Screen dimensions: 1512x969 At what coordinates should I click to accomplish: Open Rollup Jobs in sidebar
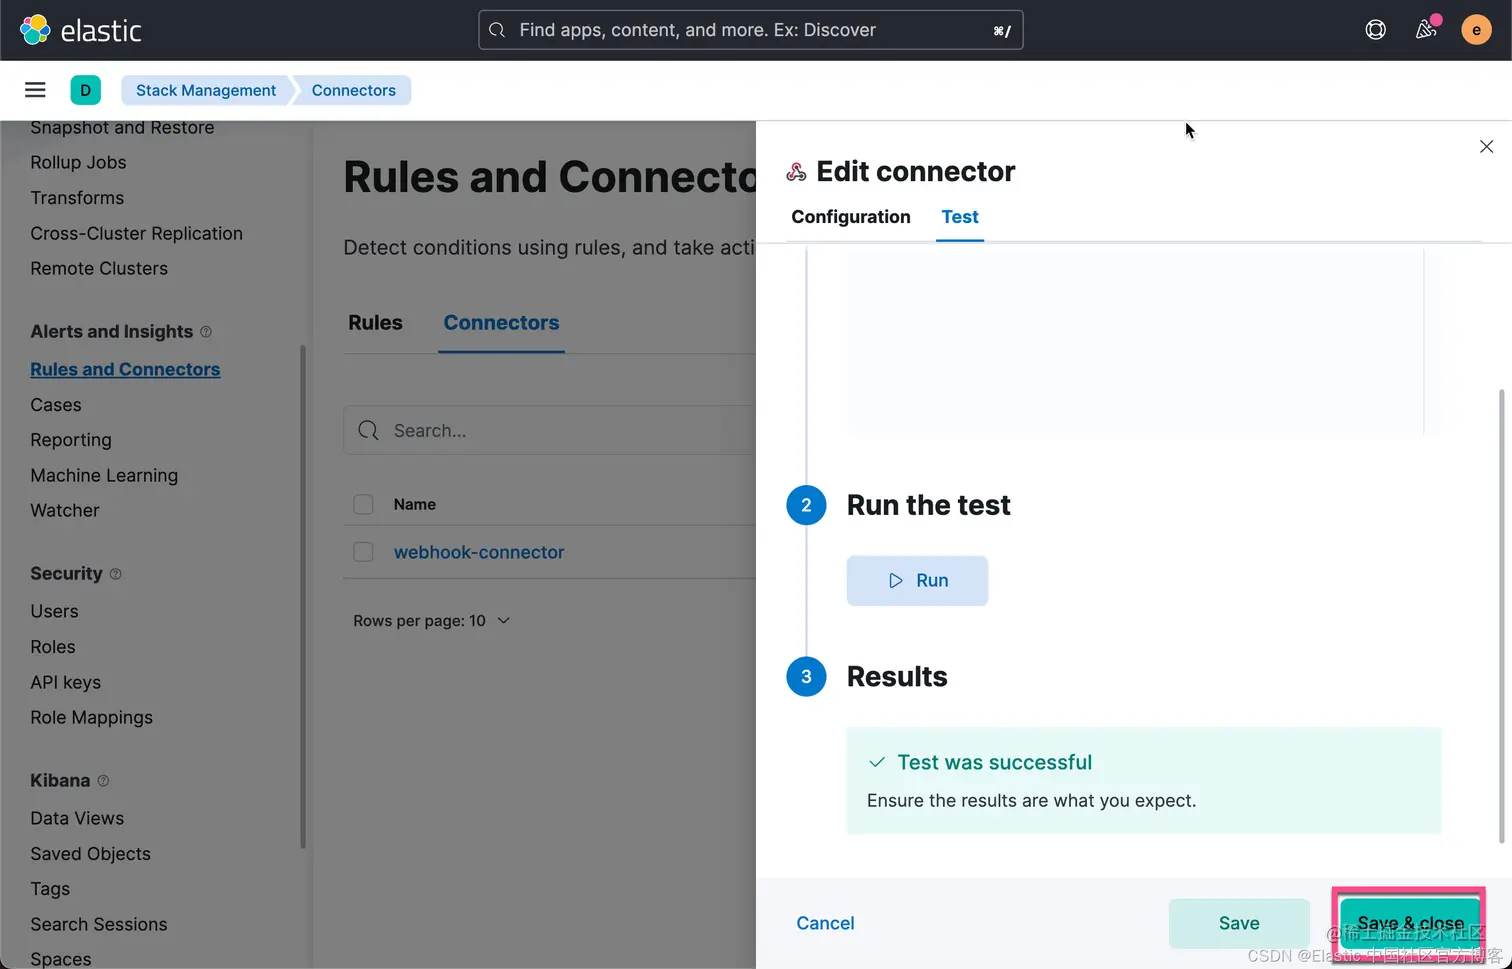[x=78, y=163]
